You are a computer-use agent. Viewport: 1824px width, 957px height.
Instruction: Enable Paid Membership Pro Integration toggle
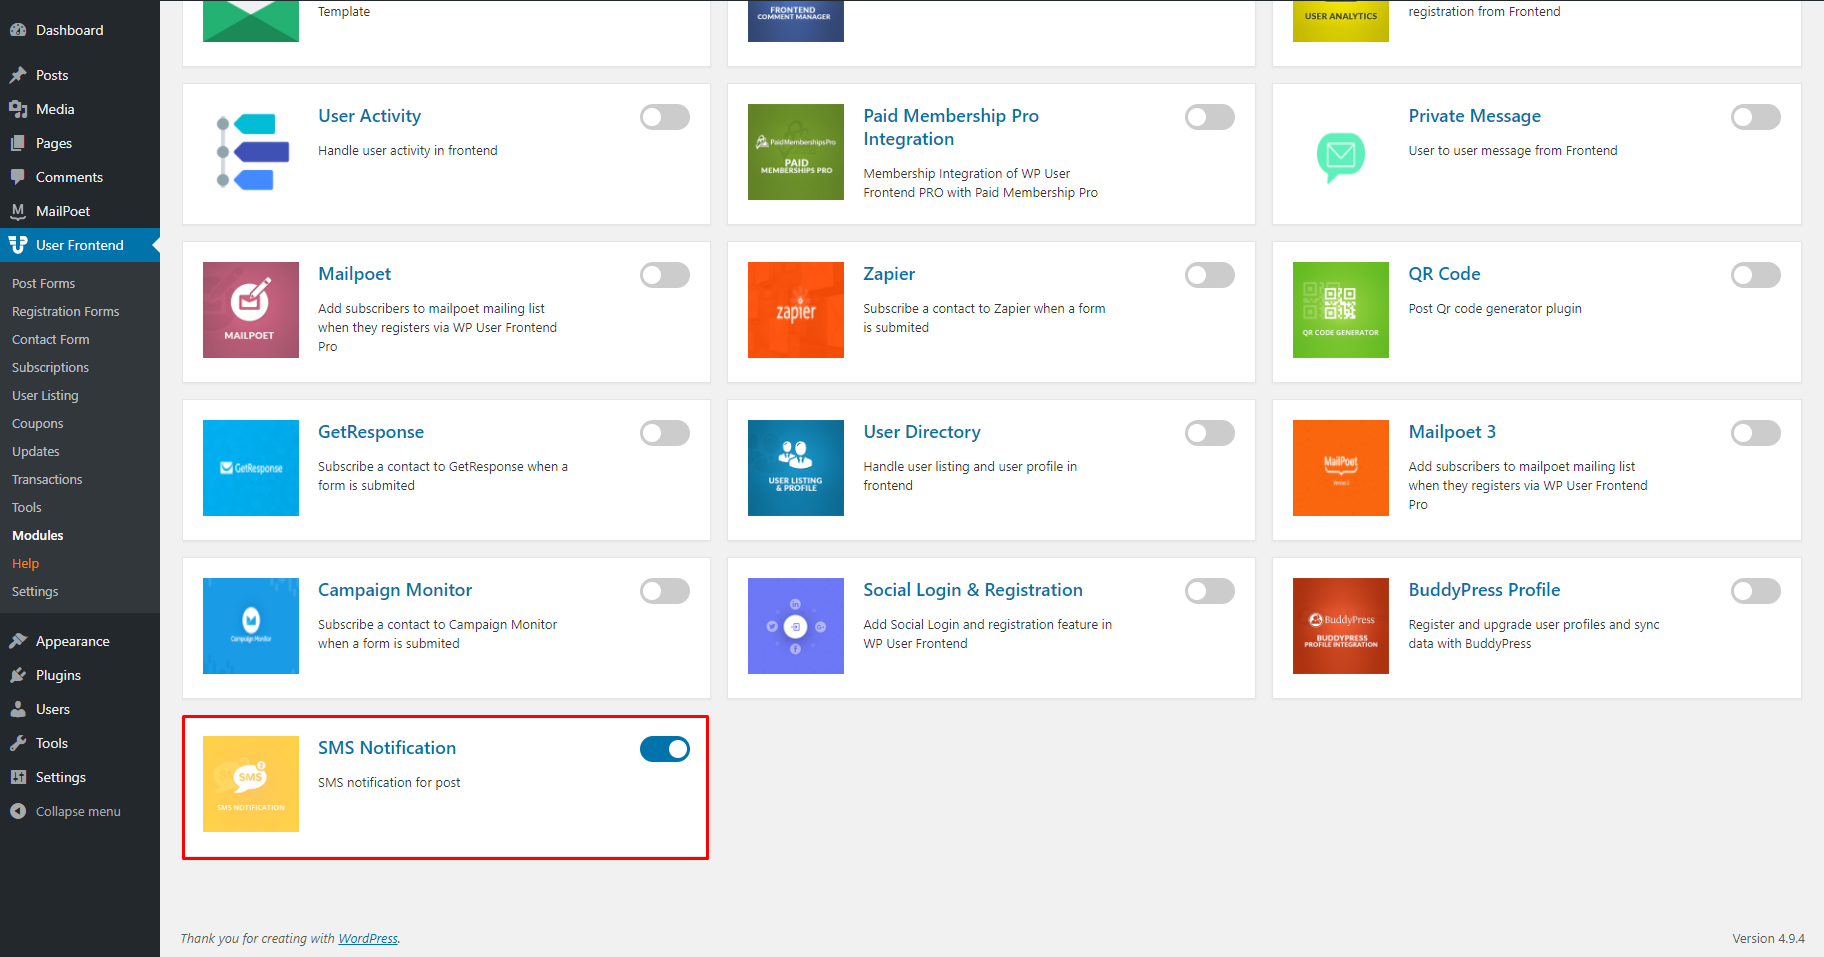(x=1210, y=117)
